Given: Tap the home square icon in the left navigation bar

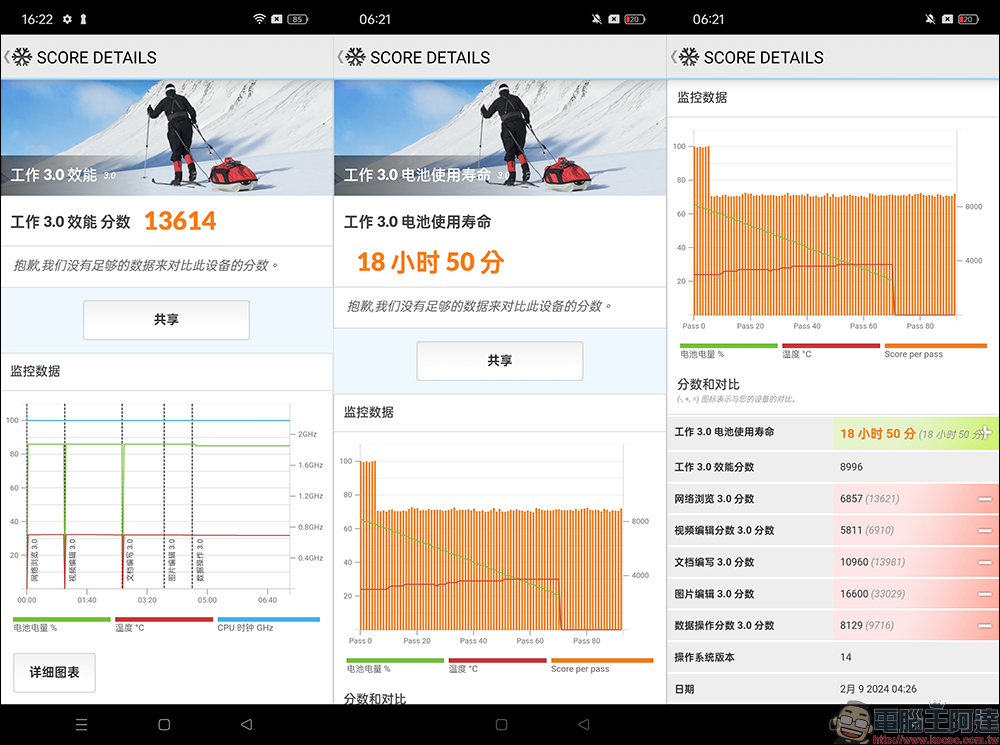Looking at the screenshot, I should click(x=164, y=725).
